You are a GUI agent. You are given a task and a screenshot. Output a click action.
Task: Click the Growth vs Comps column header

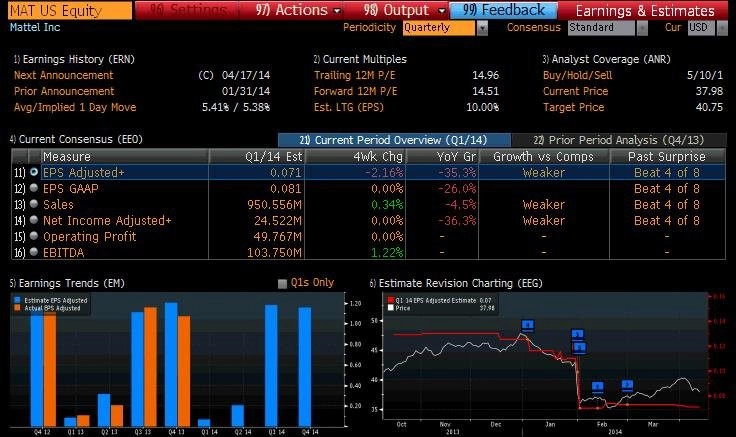[x=544, y=156]
